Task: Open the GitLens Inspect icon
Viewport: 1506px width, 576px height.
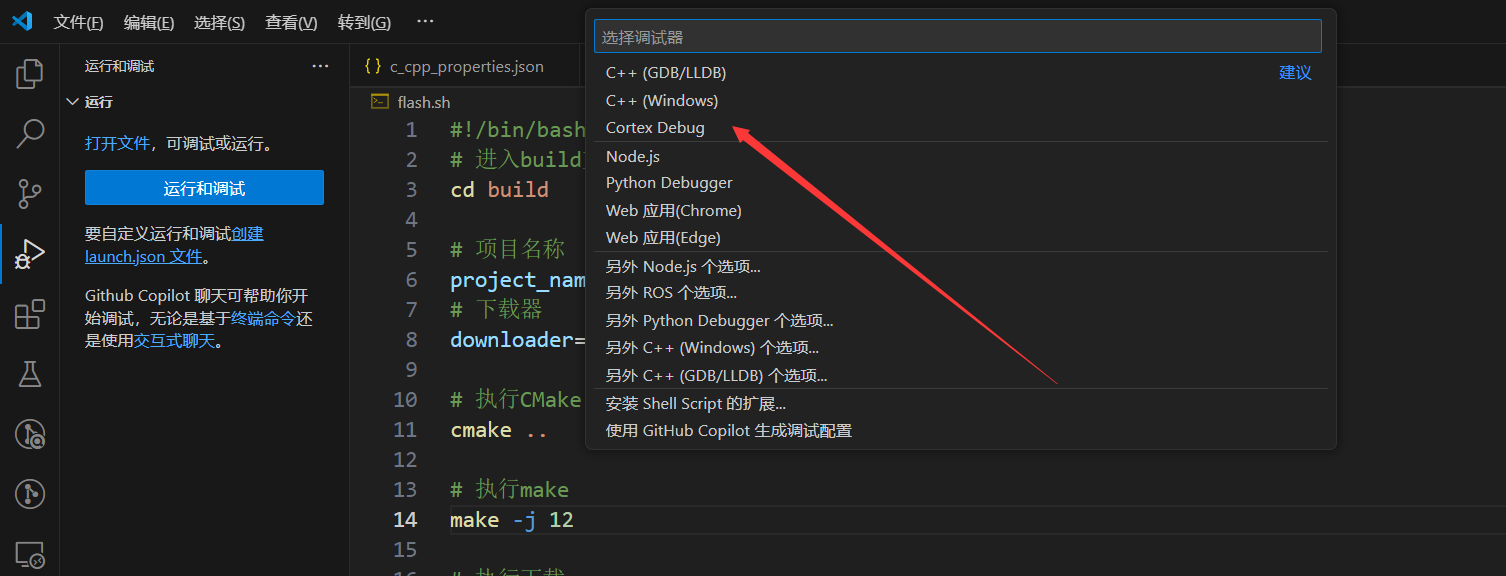Action: (x=30, y=434)
